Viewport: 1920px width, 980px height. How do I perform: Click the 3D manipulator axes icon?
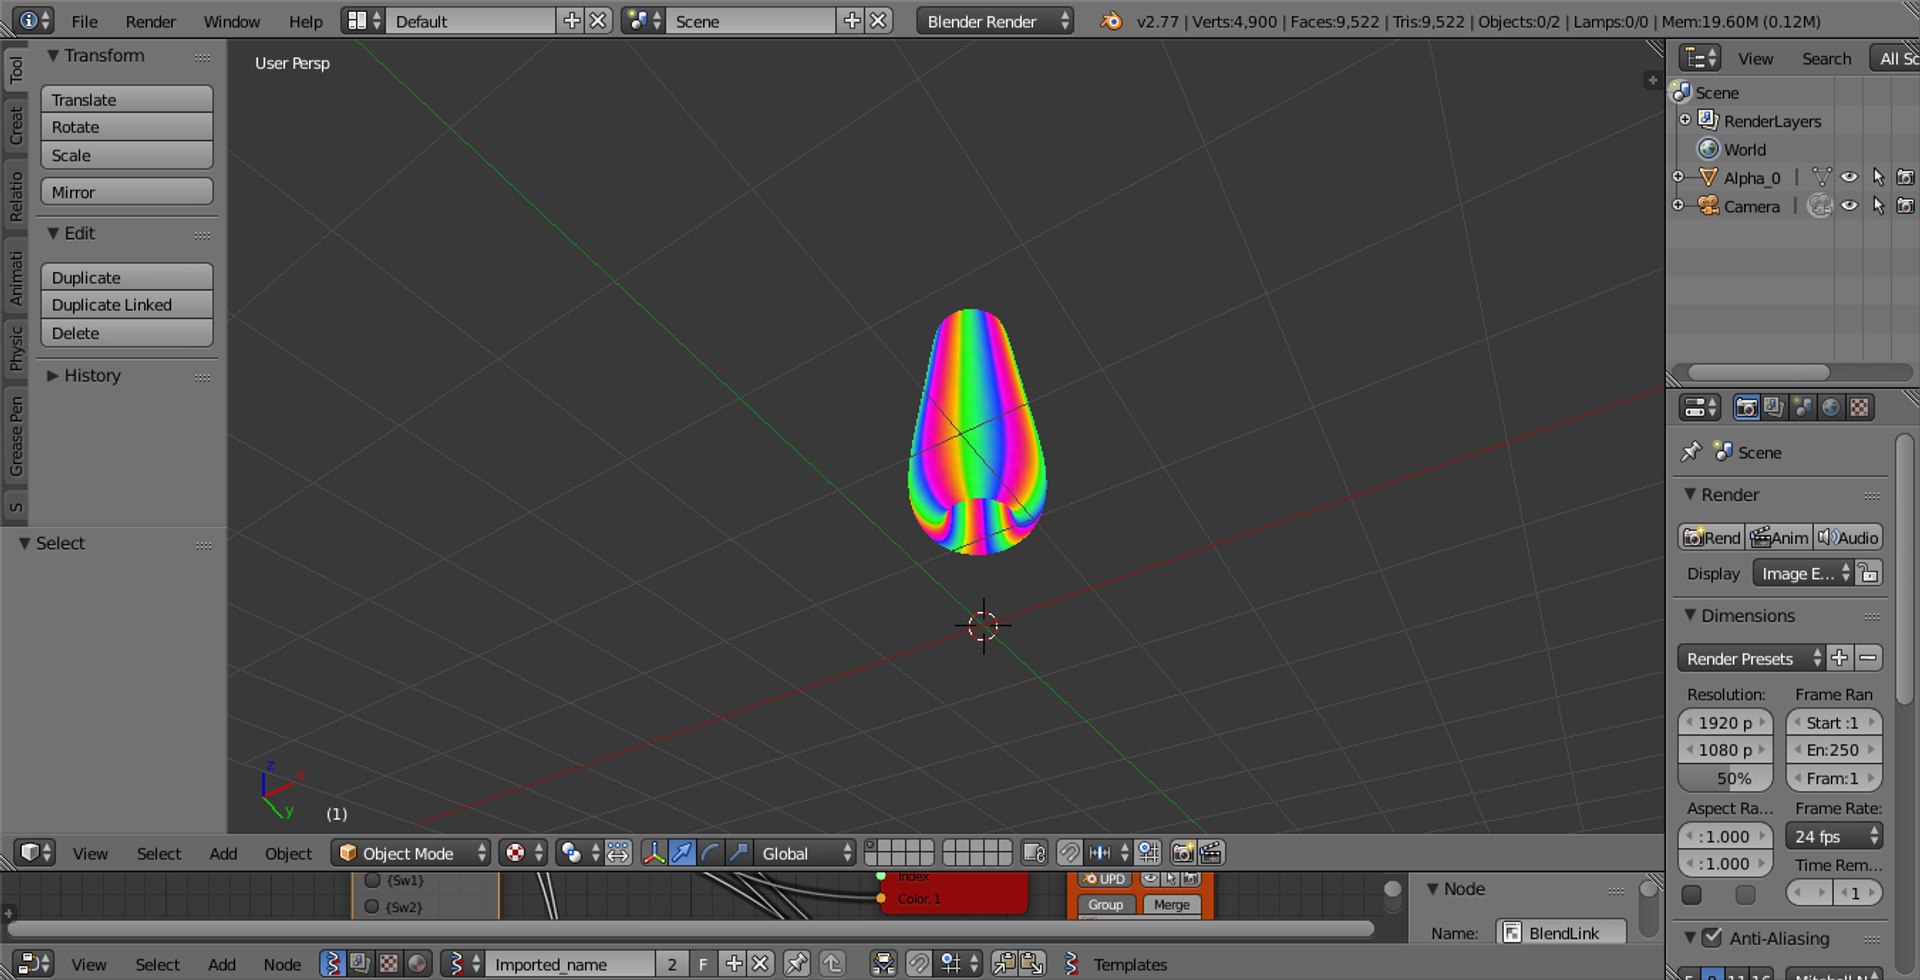[x=653, y=853]
